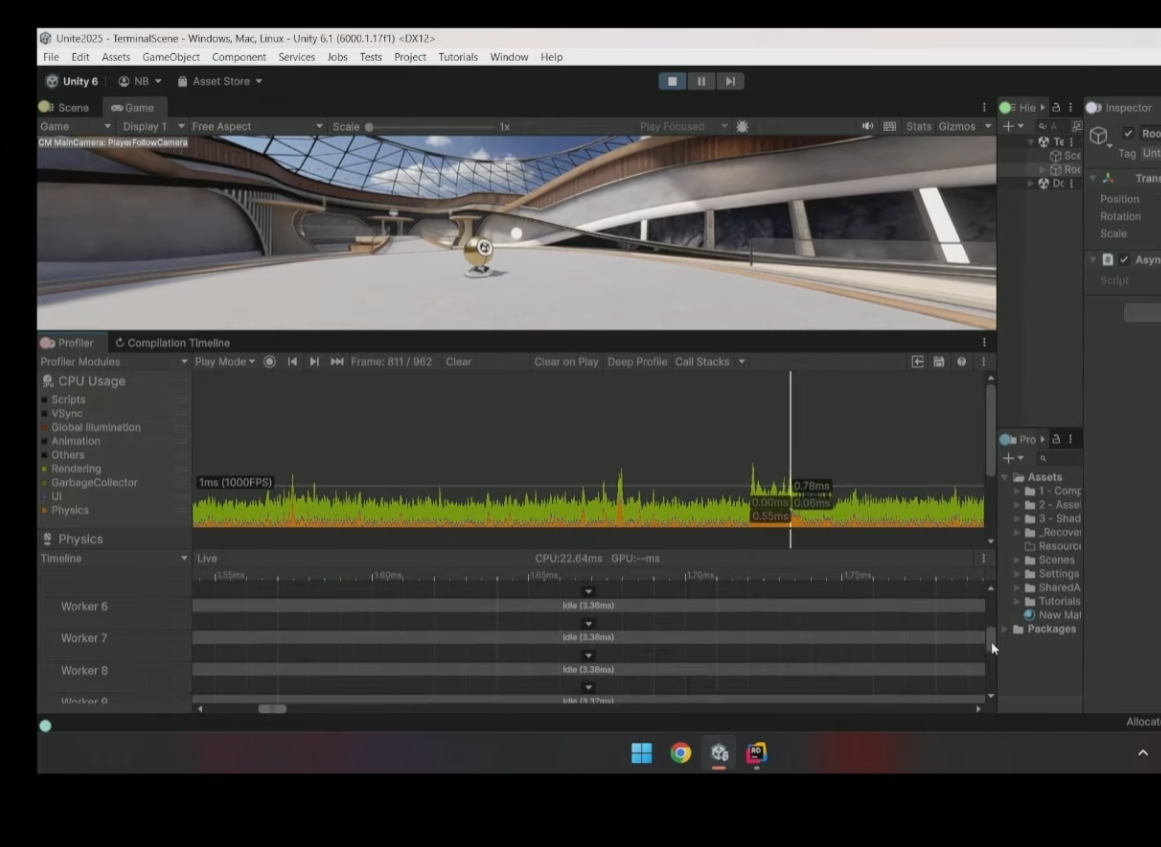The height and width of the screenshot is (847, 1161).
Task: Toggle Stats overlay in Game view
Action: pos(919,127)
